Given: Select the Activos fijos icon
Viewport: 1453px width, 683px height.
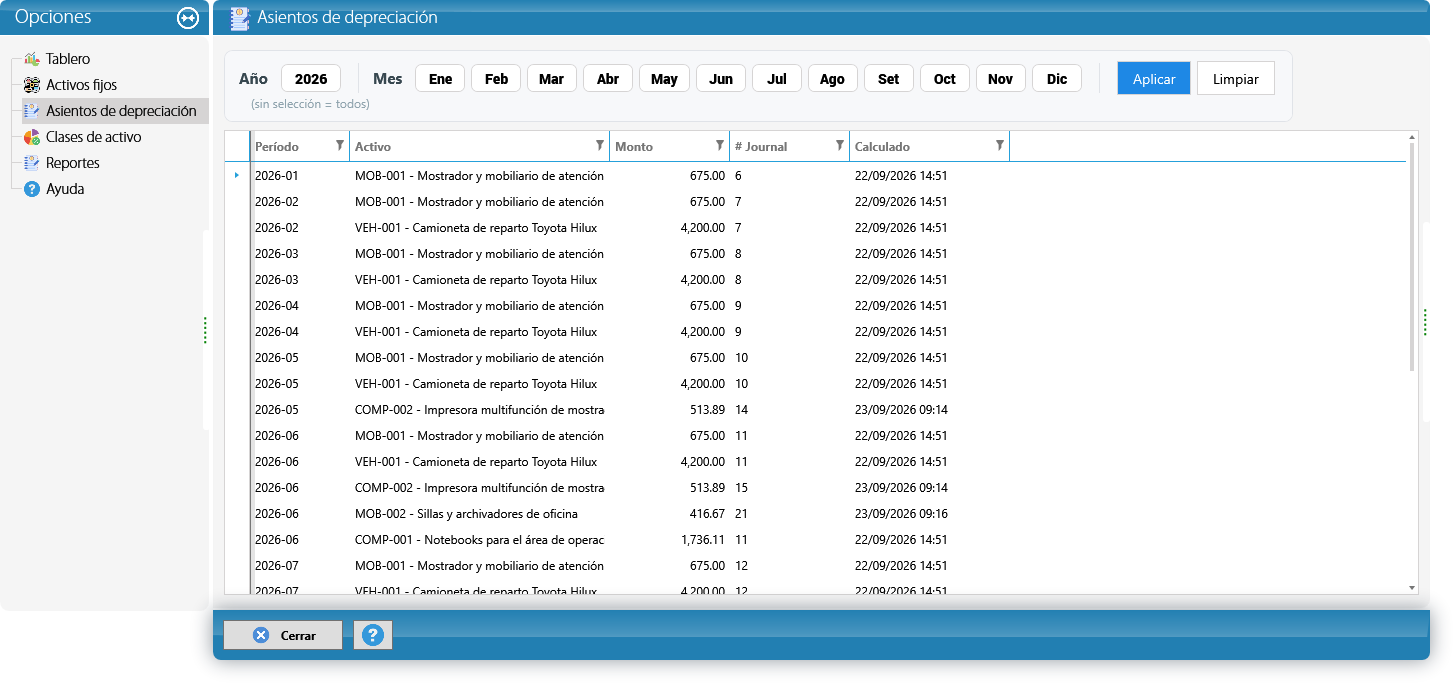Looking at the screenshot, I should pos(31,85).
